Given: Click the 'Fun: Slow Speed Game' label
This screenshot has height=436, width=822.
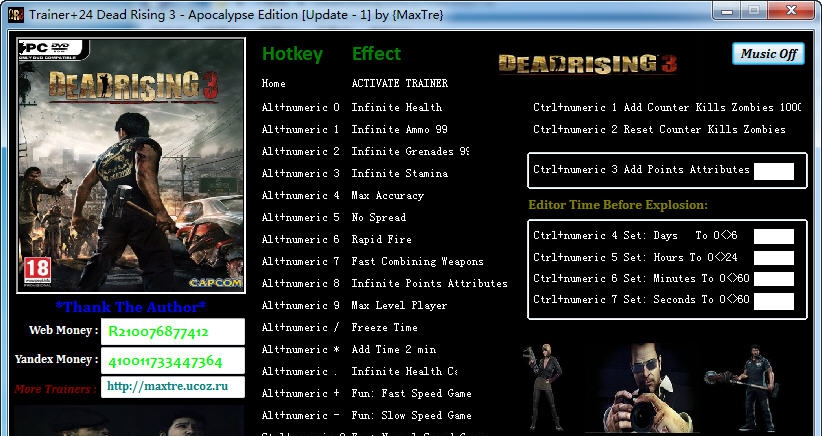Looking at the screenshot, I should (x=411, y=416).
